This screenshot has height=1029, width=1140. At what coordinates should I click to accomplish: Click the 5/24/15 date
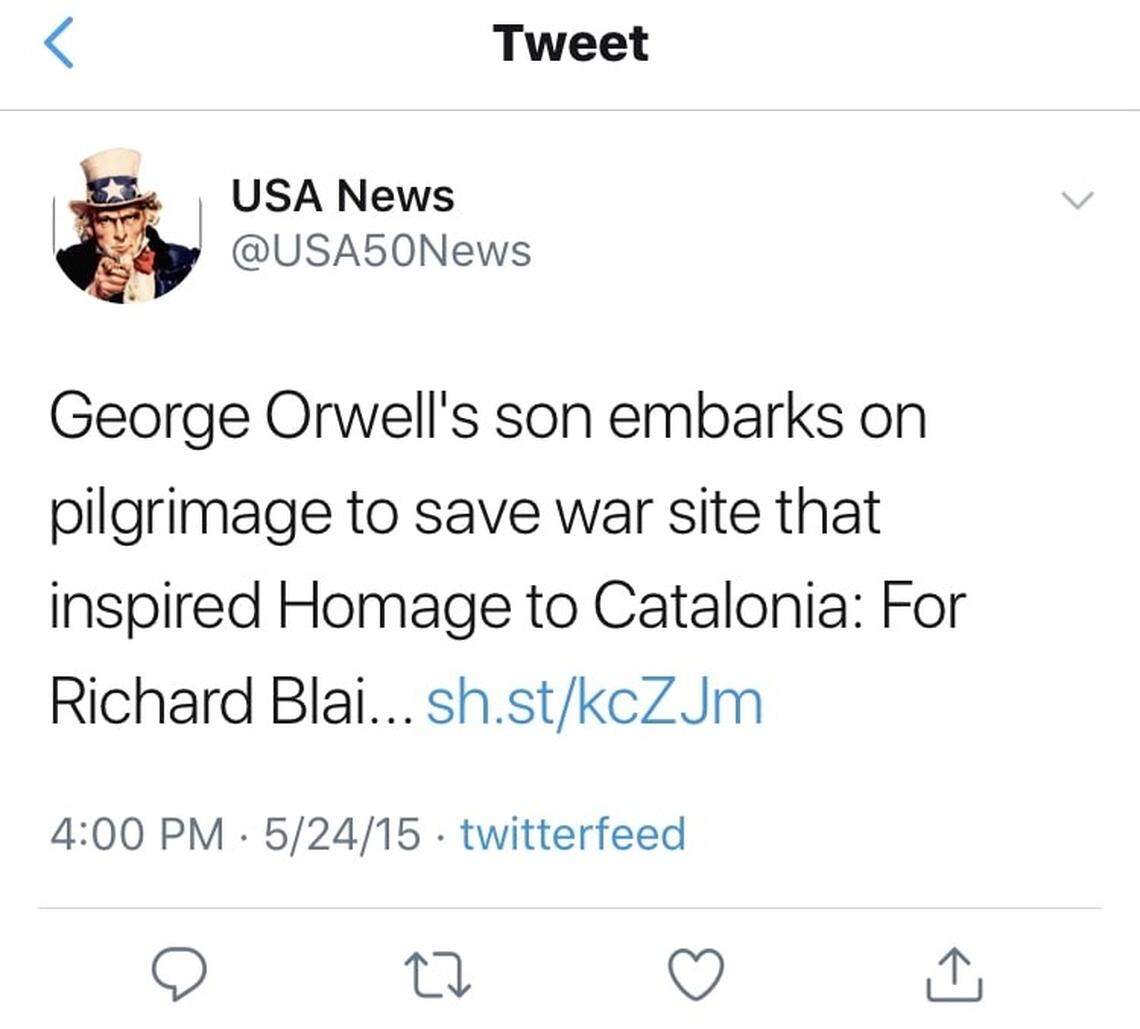342,834
